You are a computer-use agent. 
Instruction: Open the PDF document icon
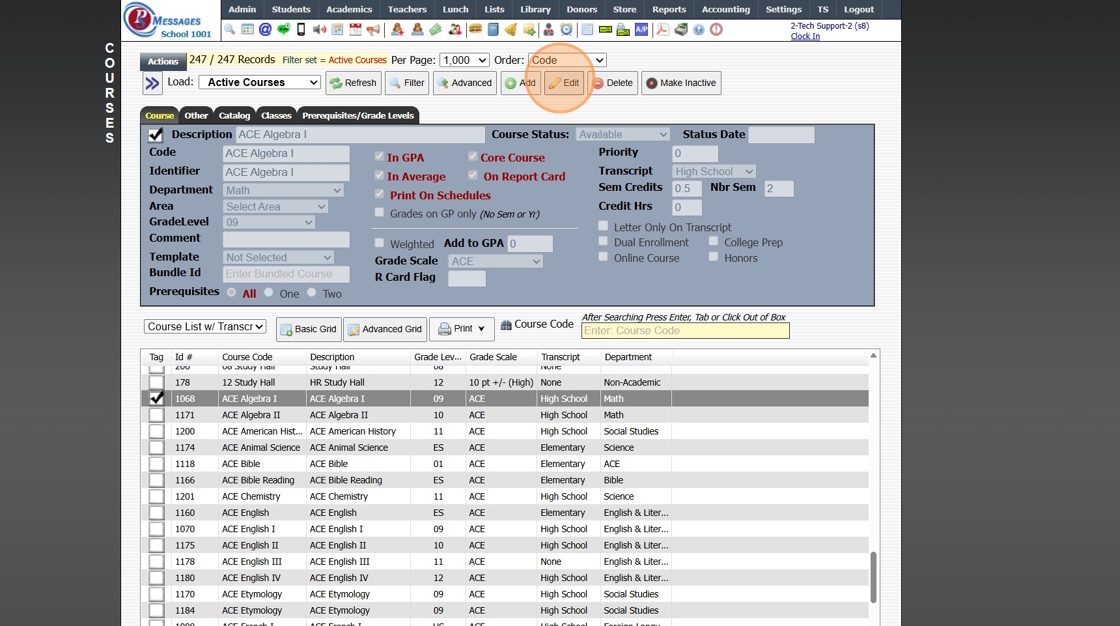click(x=662, y=30)
